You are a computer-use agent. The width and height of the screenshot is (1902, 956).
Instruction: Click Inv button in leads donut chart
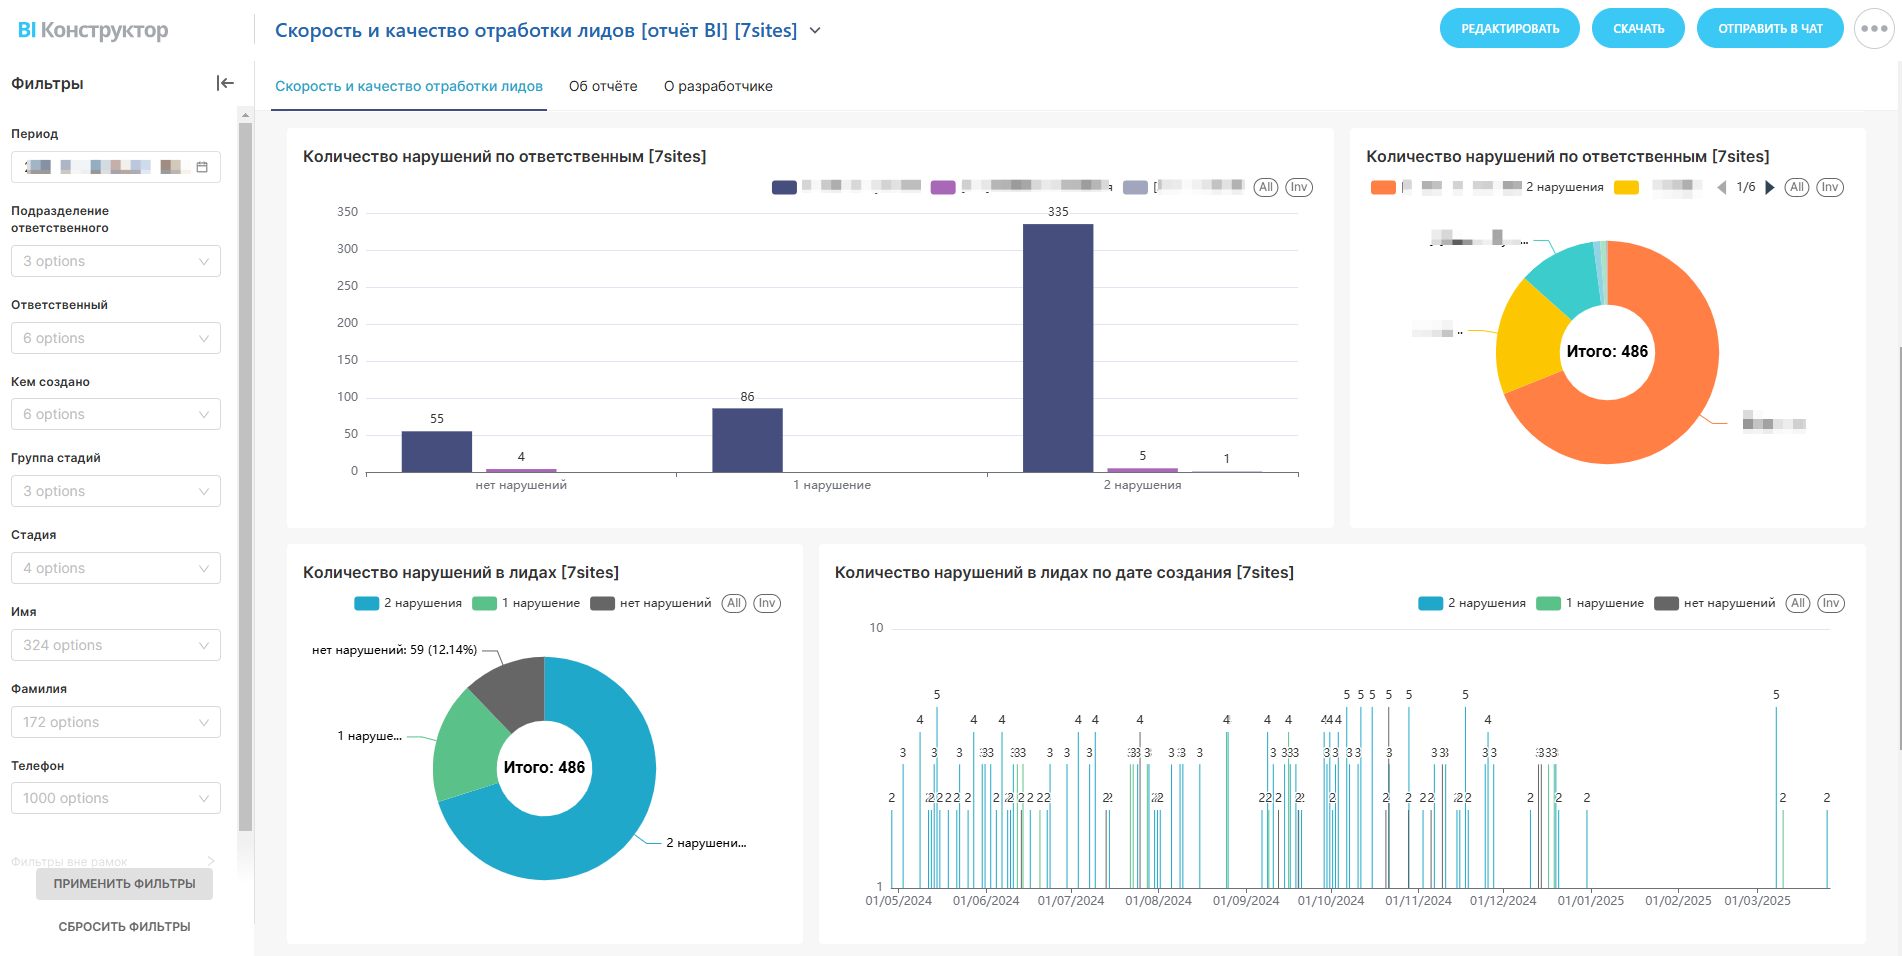(x=766, y=603)
